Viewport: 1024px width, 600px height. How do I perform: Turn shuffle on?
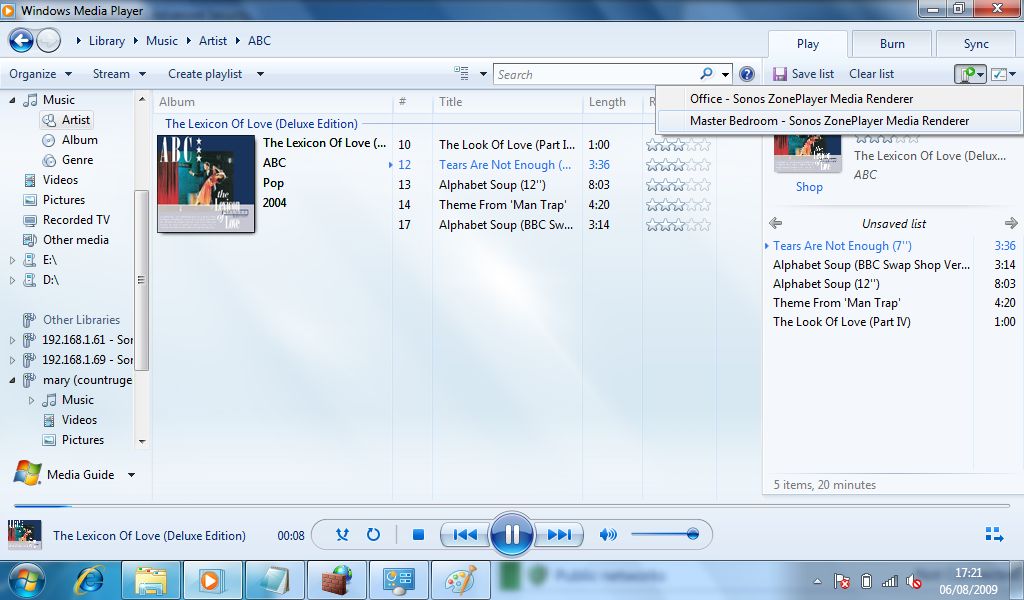[342, 535]
